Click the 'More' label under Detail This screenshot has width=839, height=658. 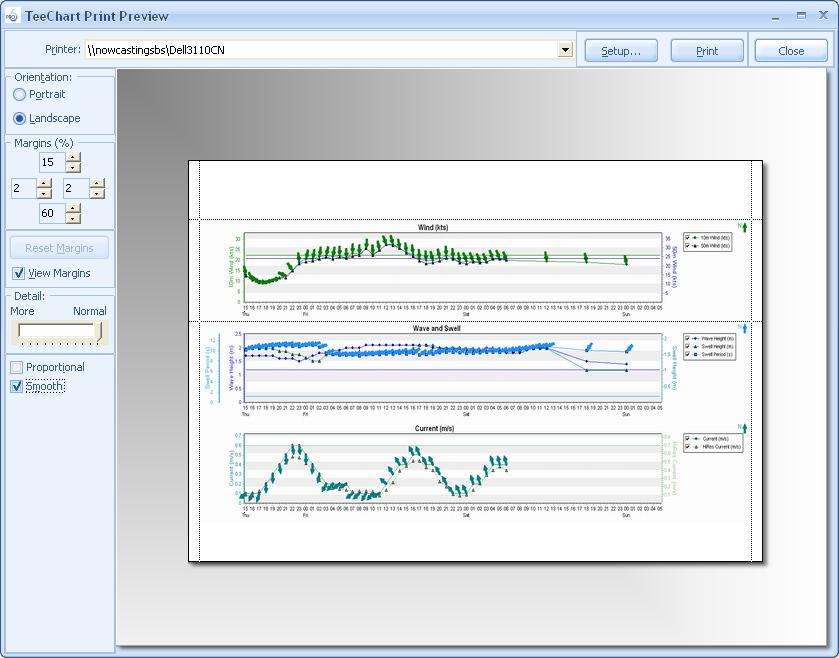point(22,311)
